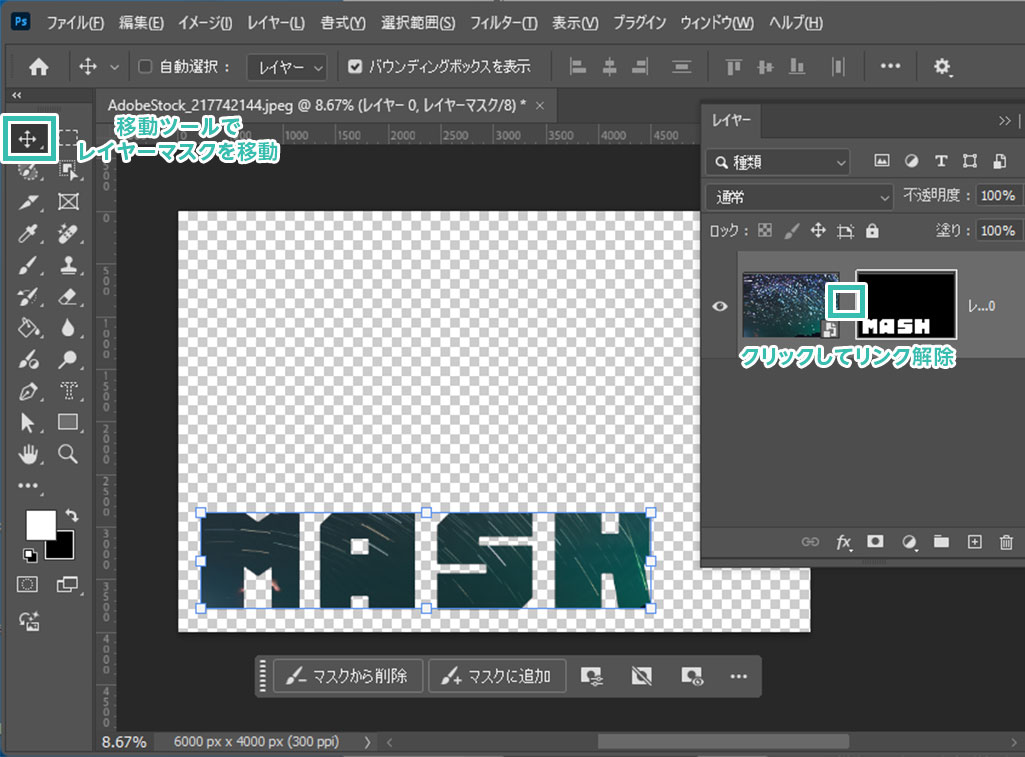
Task: Click the マスクから削除 button
Action: point(348,676)
